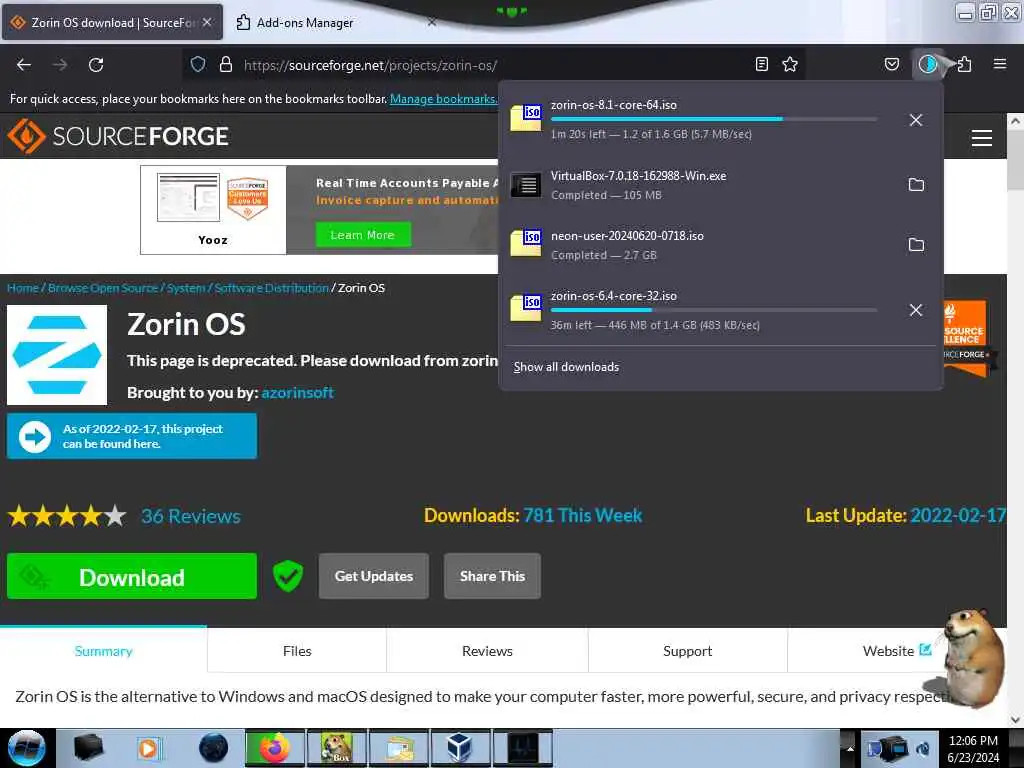Cancel the zorin-os-6.4-core-32.iso download
Viewport: 1024px width, 768px height.
(916, 310)
